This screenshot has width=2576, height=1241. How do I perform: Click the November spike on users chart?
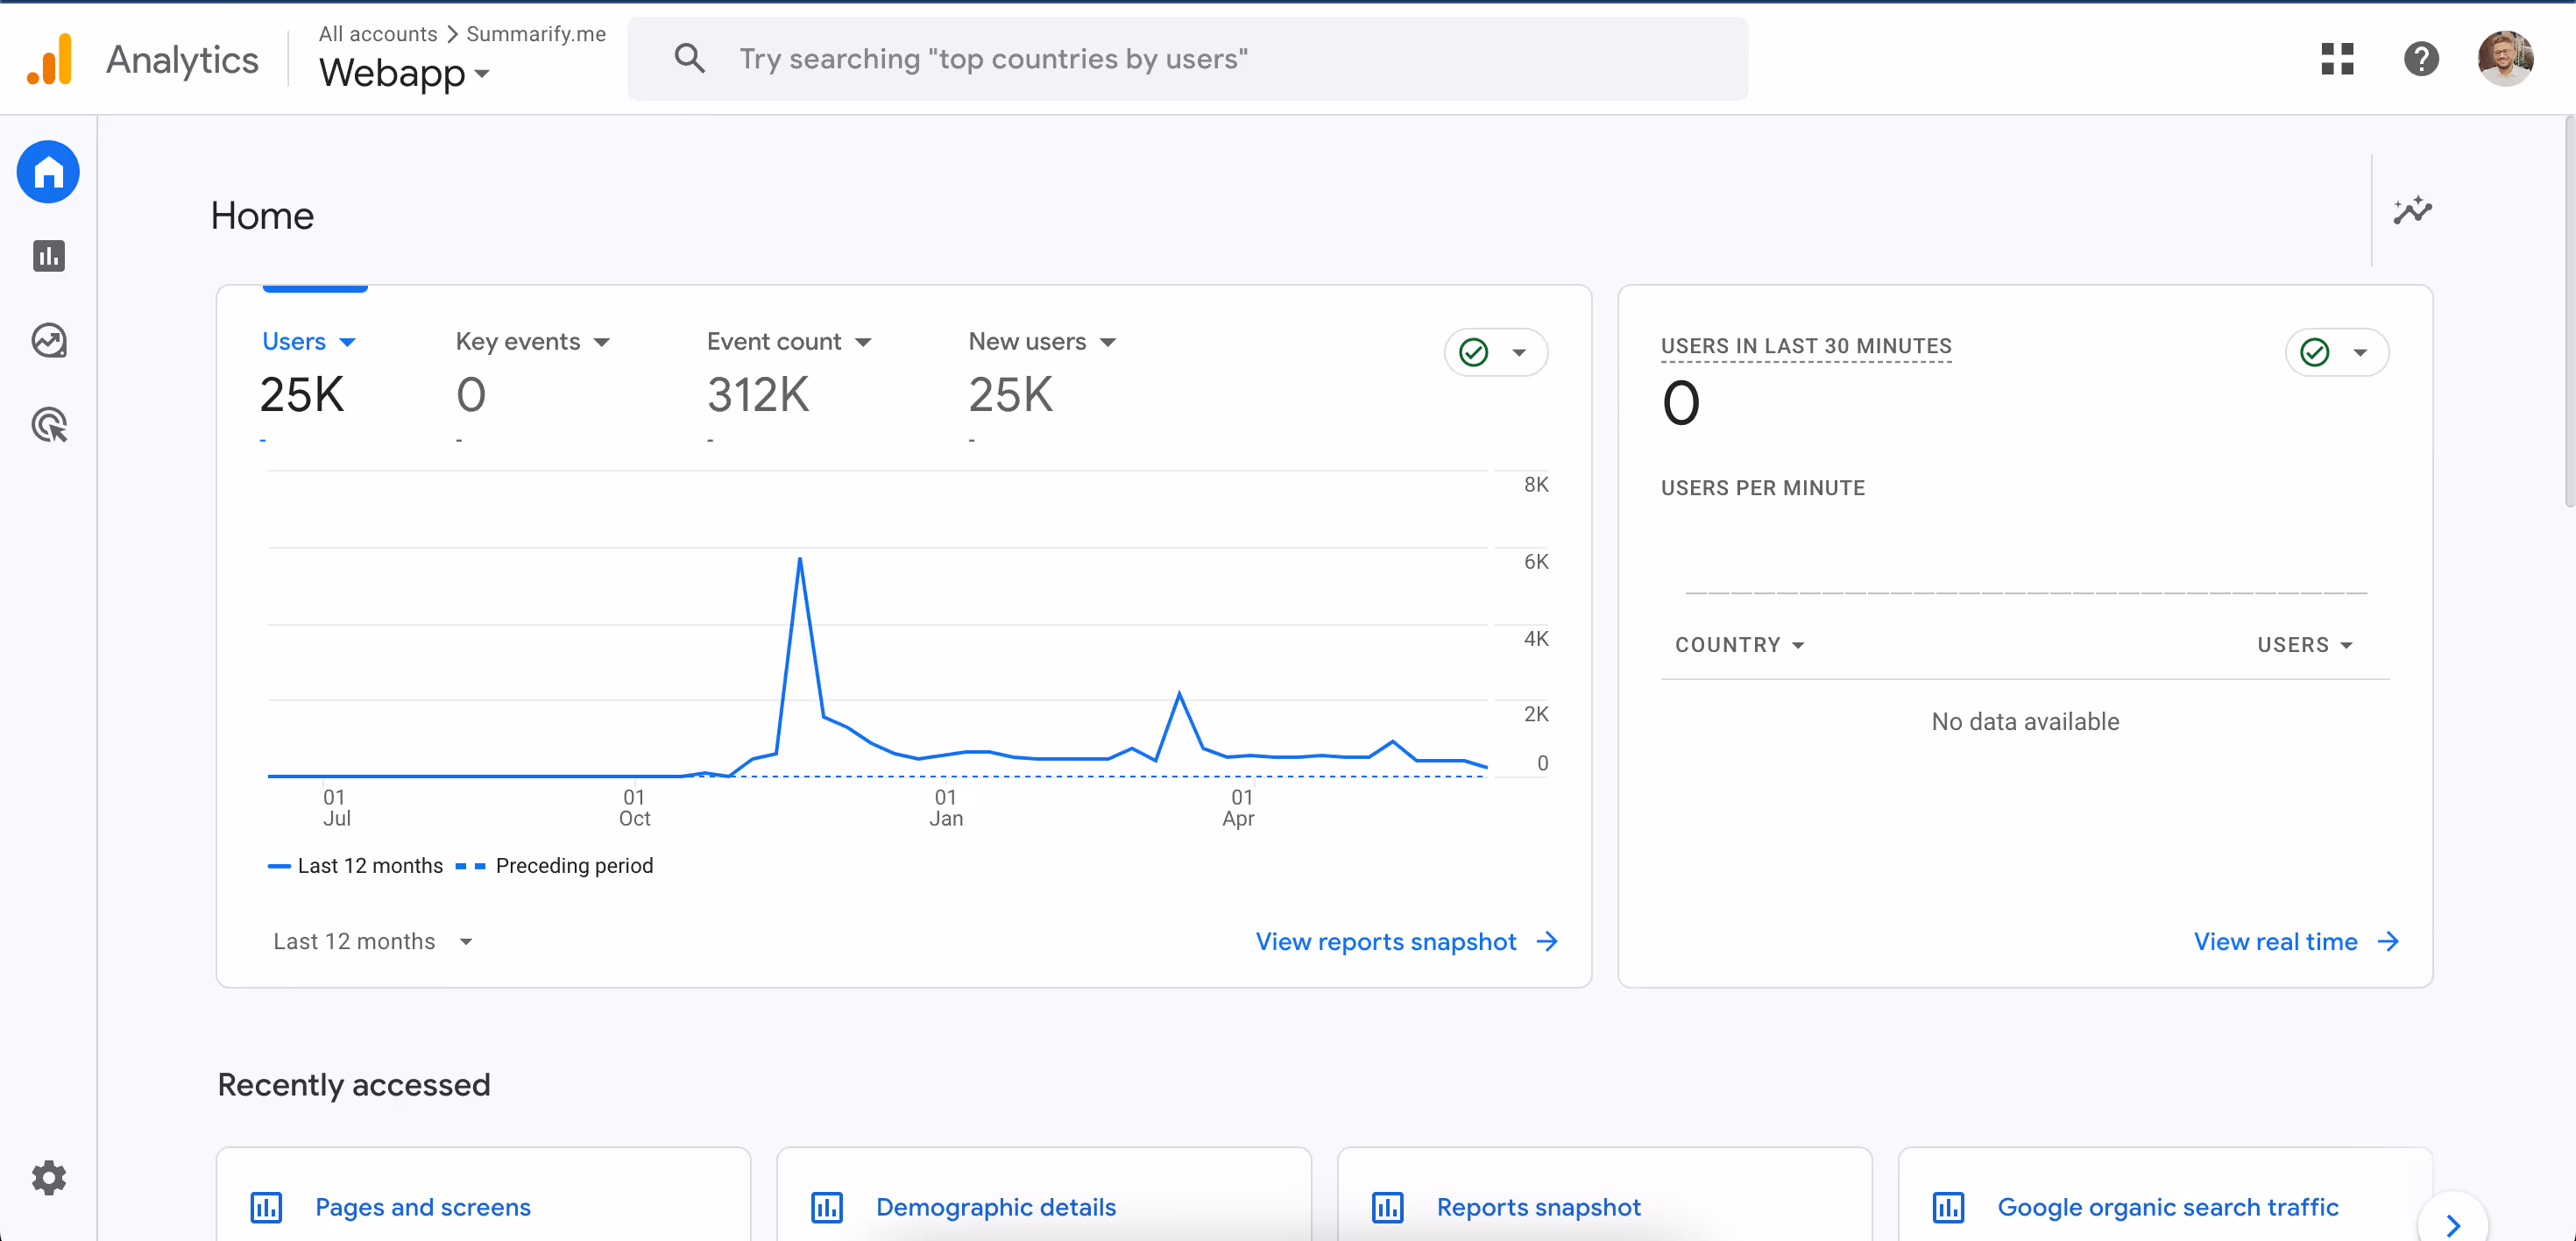[800, 560]
